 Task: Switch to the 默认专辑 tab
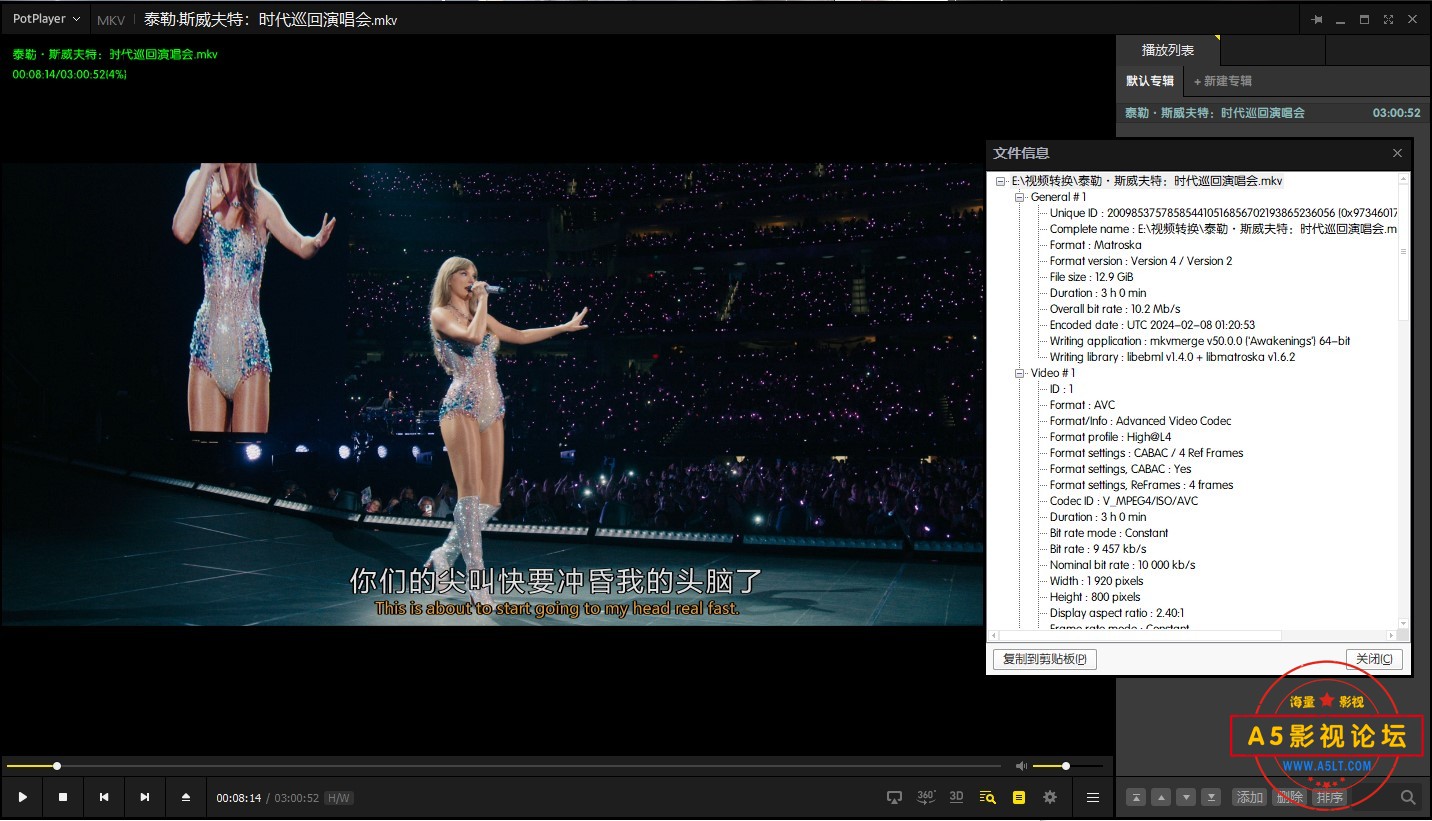click(x=1150, y=81)
